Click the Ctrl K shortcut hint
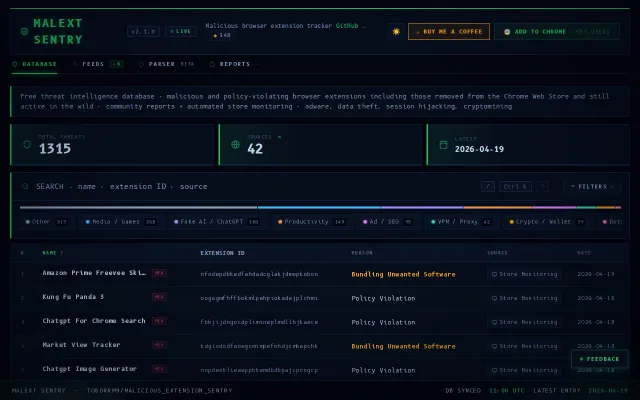This screenshot has width=640, height=400. 515,187
